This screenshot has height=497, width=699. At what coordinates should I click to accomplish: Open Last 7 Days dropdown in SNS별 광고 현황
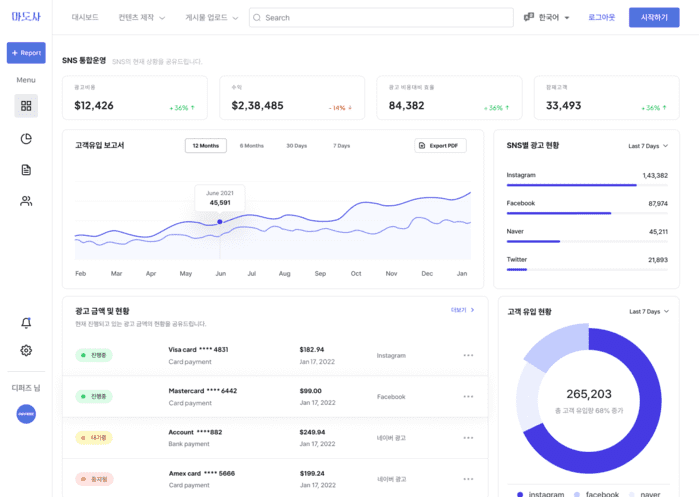tap(648, 146)
